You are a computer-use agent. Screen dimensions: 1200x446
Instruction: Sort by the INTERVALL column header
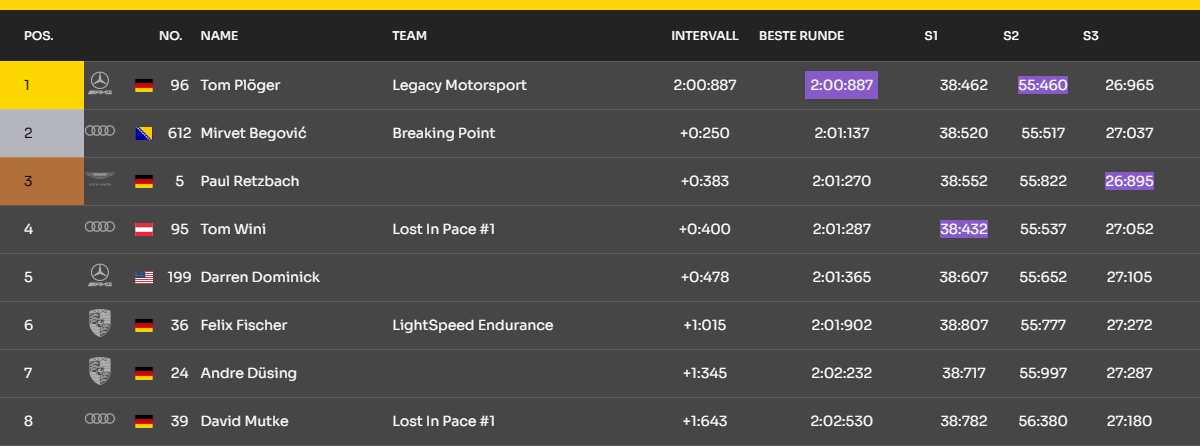704,36
